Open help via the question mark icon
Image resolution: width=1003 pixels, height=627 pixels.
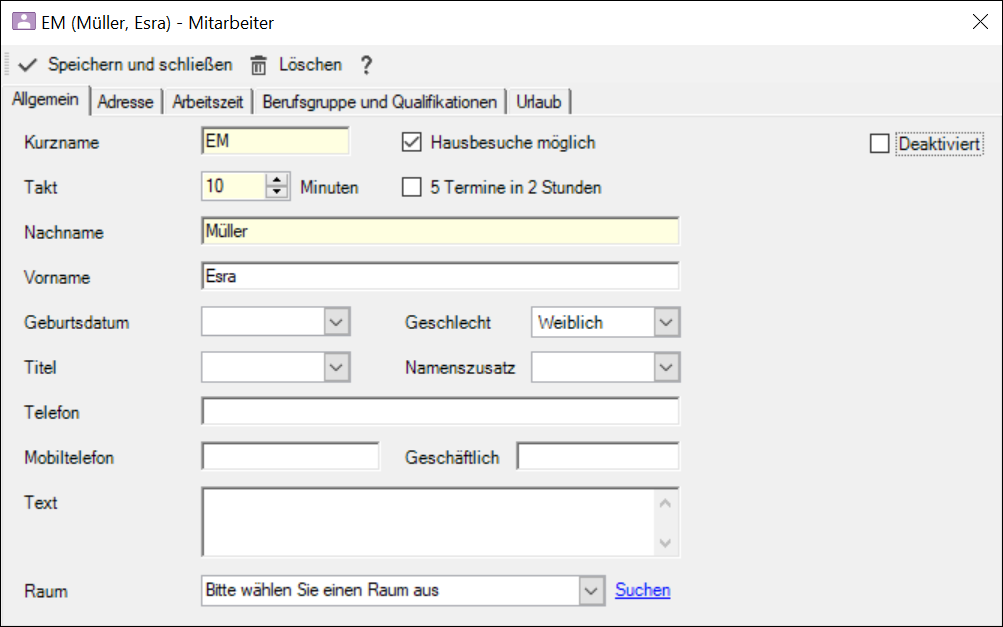366,65
